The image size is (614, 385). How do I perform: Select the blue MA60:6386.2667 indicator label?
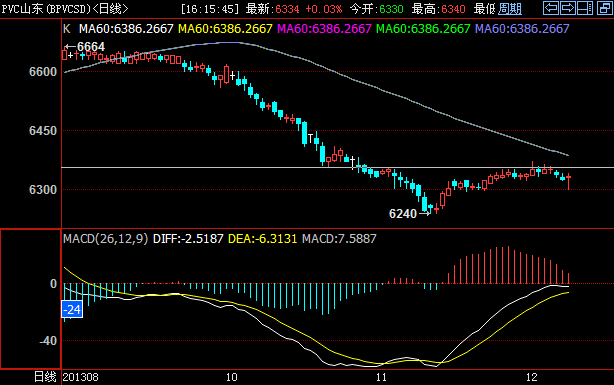pos(522,29)
